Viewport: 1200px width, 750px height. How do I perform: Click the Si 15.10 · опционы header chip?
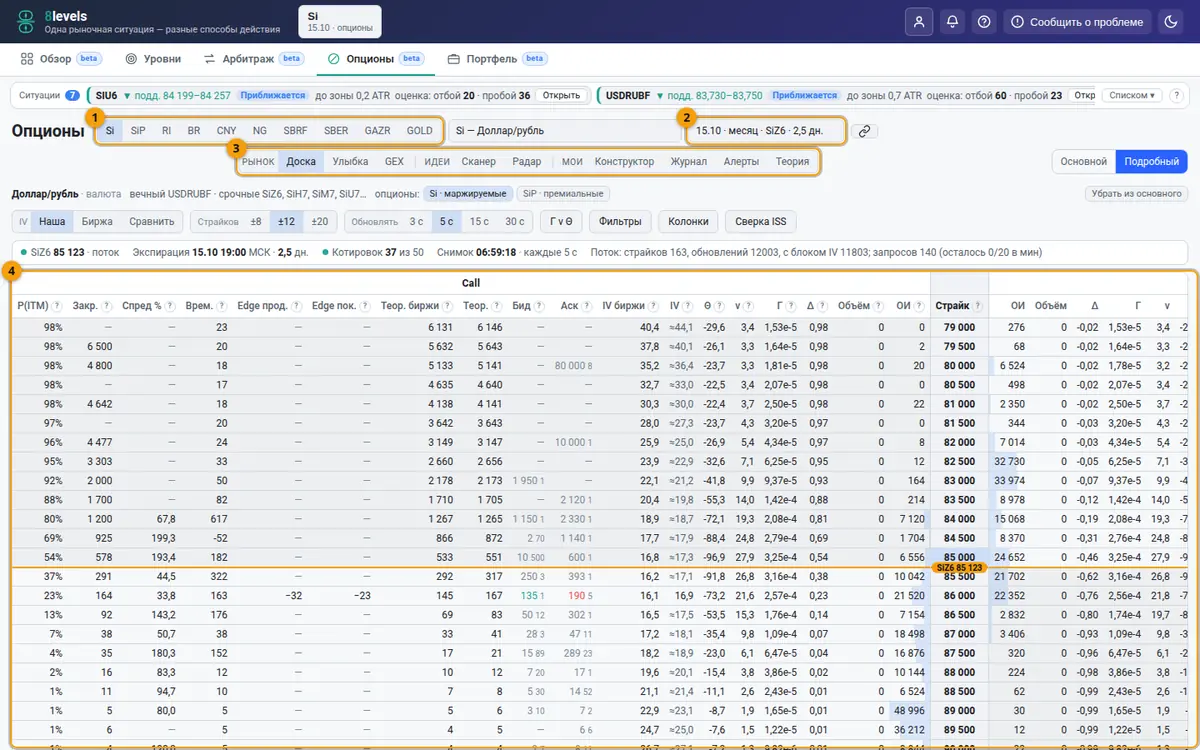click(x=339, y=22)
